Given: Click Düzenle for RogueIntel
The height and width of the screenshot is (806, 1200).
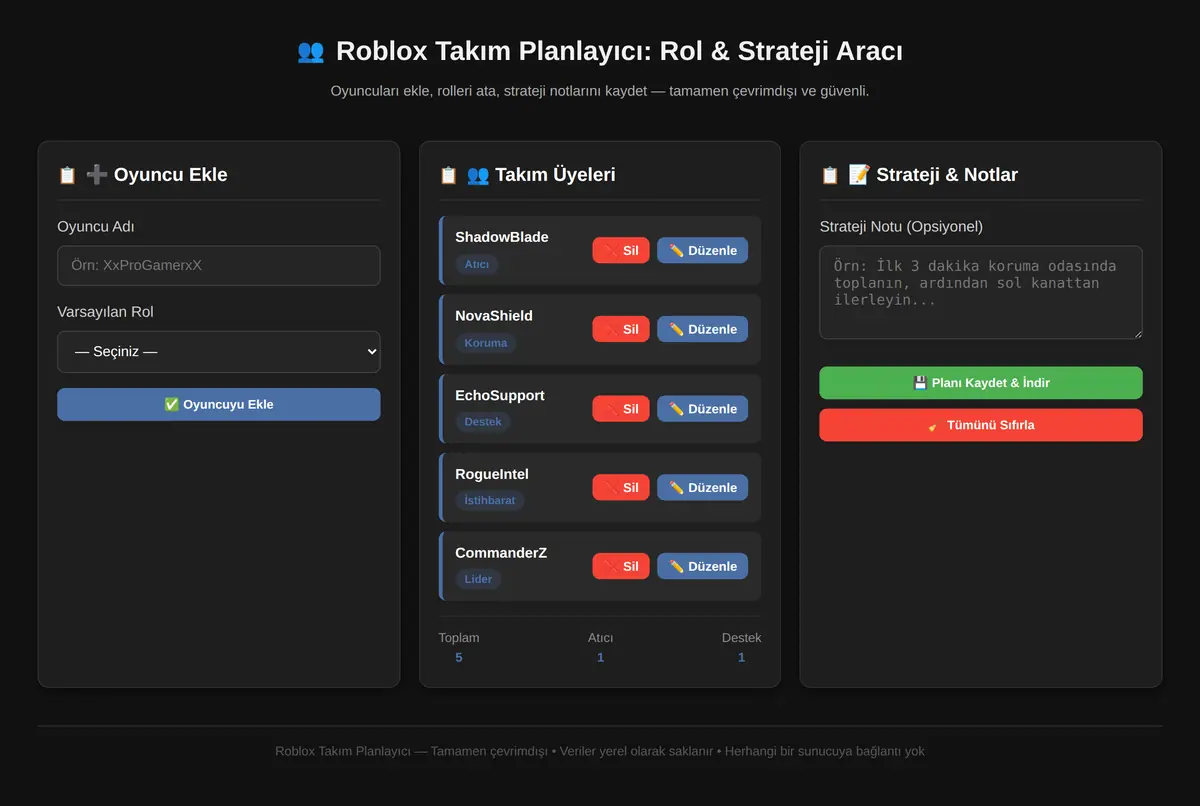Looking at the screenshot, I should tap(702, 487).
